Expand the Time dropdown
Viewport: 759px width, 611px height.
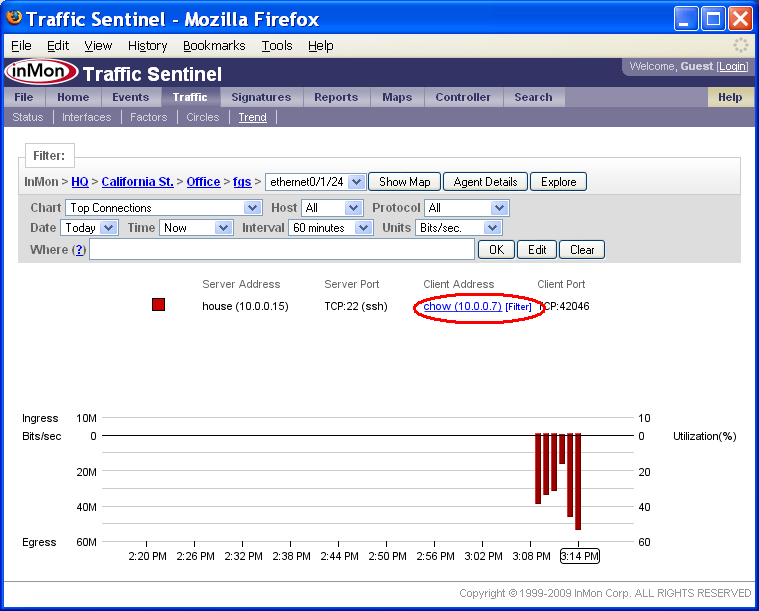pos(196,228)
